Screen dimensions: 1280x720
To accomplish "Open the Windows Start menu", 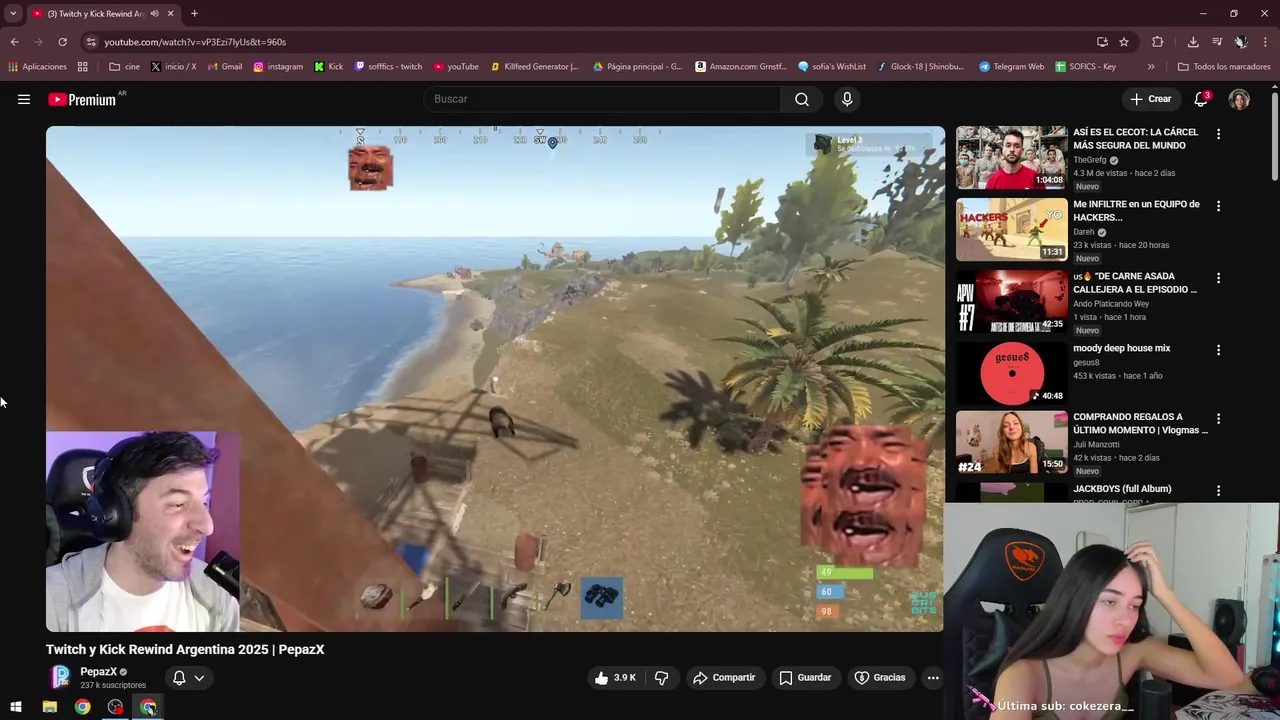I will tap(16, 707).
